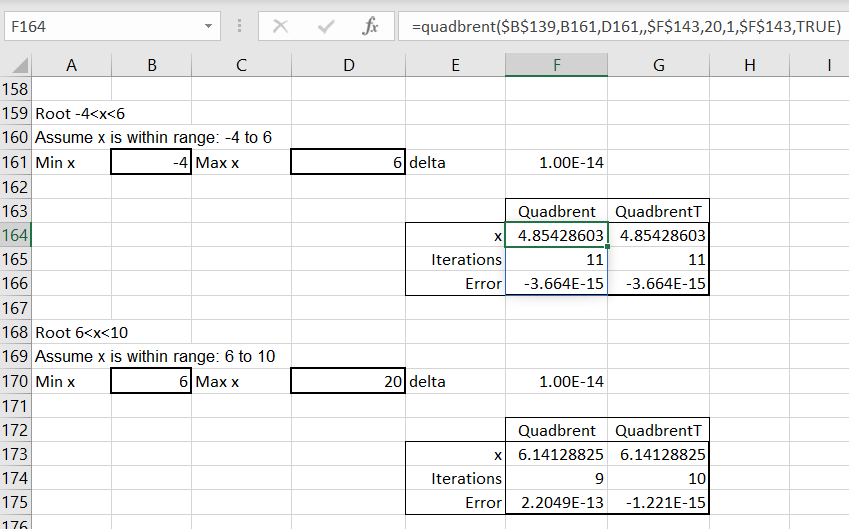Click the Insert Function fx icon
This screenshot has height=529, width=849.
tap(370, 27)
